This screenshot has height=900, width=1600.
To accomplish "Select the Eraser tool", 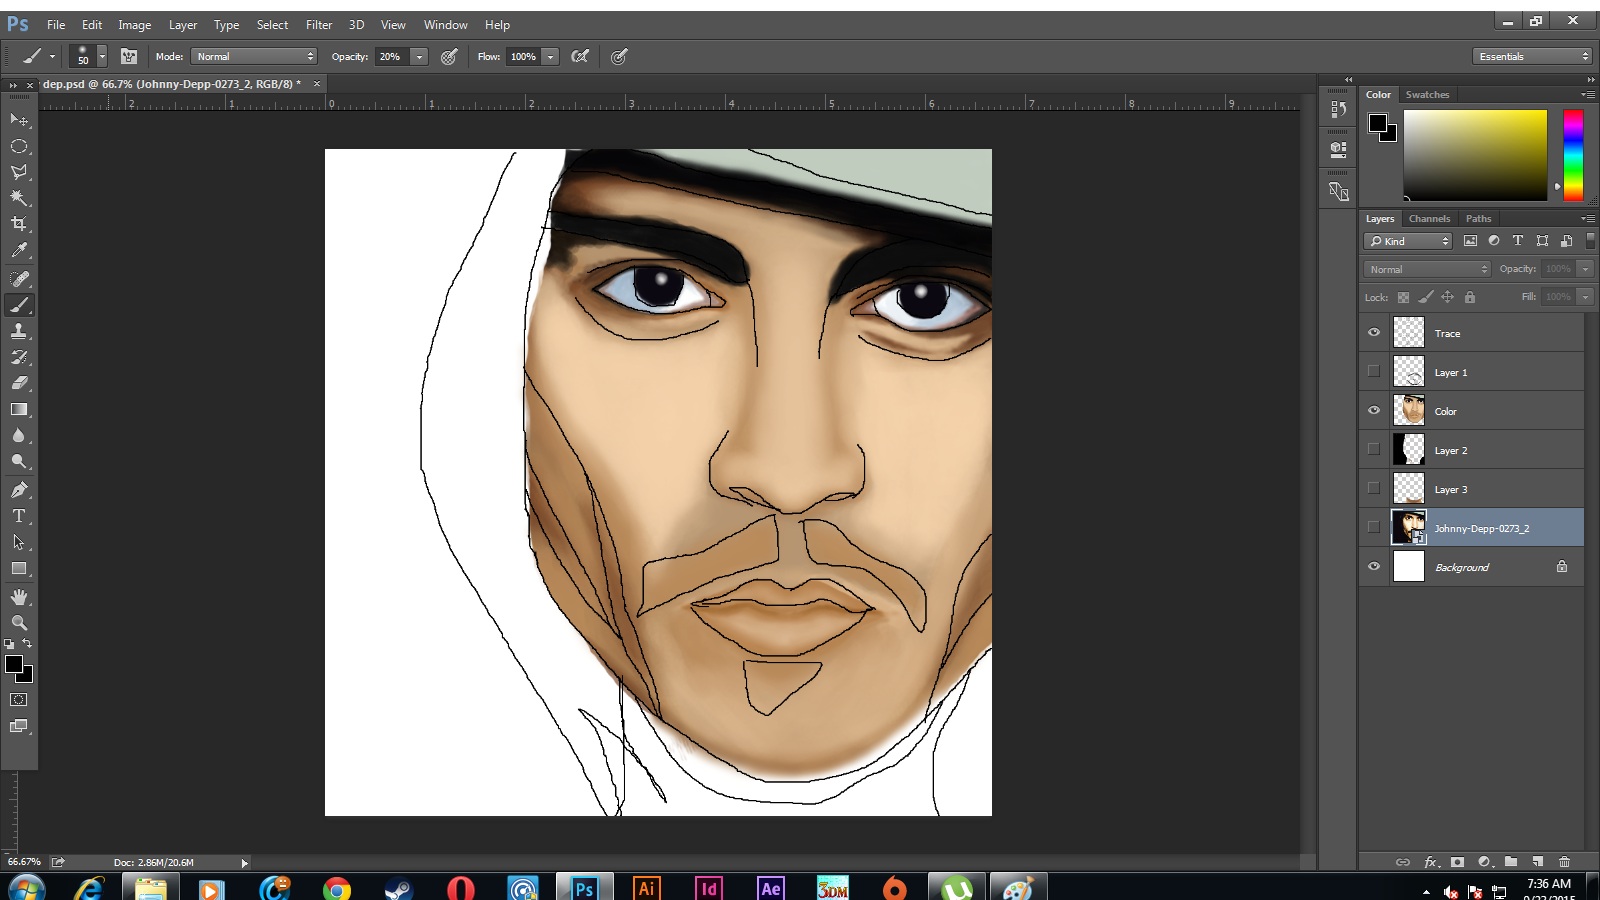I will point(19,383).
